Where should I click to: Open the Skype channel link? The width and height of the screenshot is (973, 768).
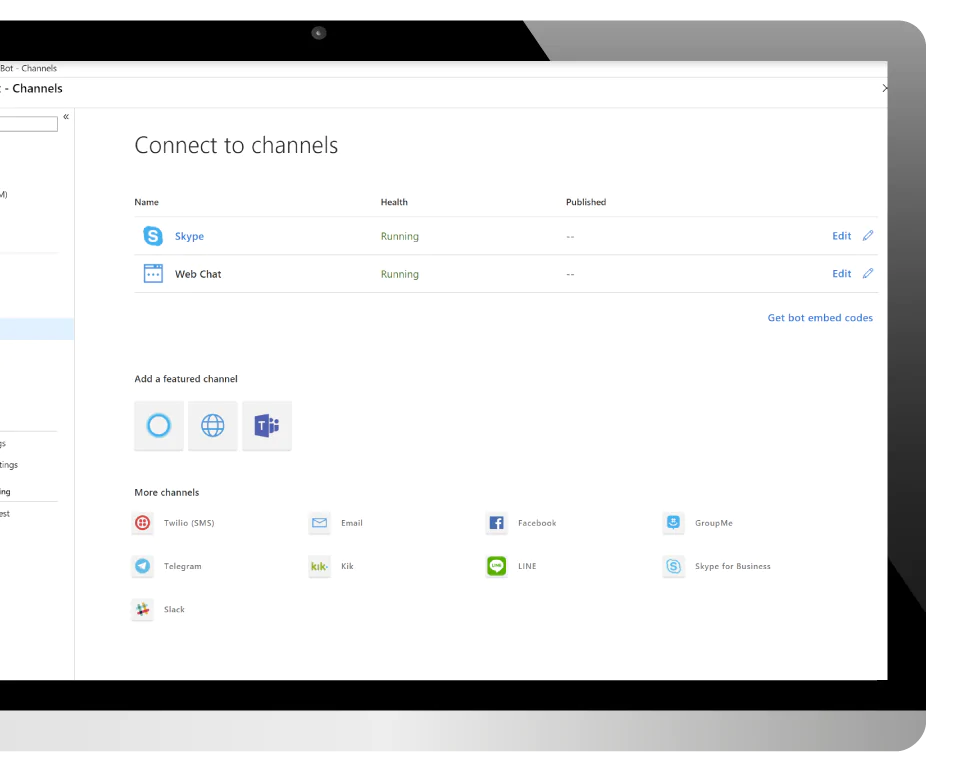(189, 236)
